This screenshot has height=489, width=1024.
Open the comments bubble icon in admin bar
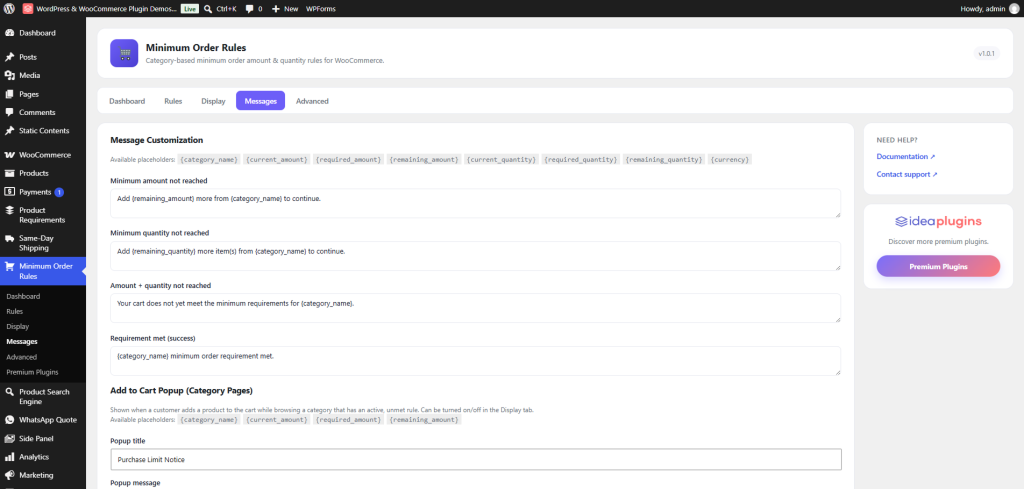tap(249, 9)
